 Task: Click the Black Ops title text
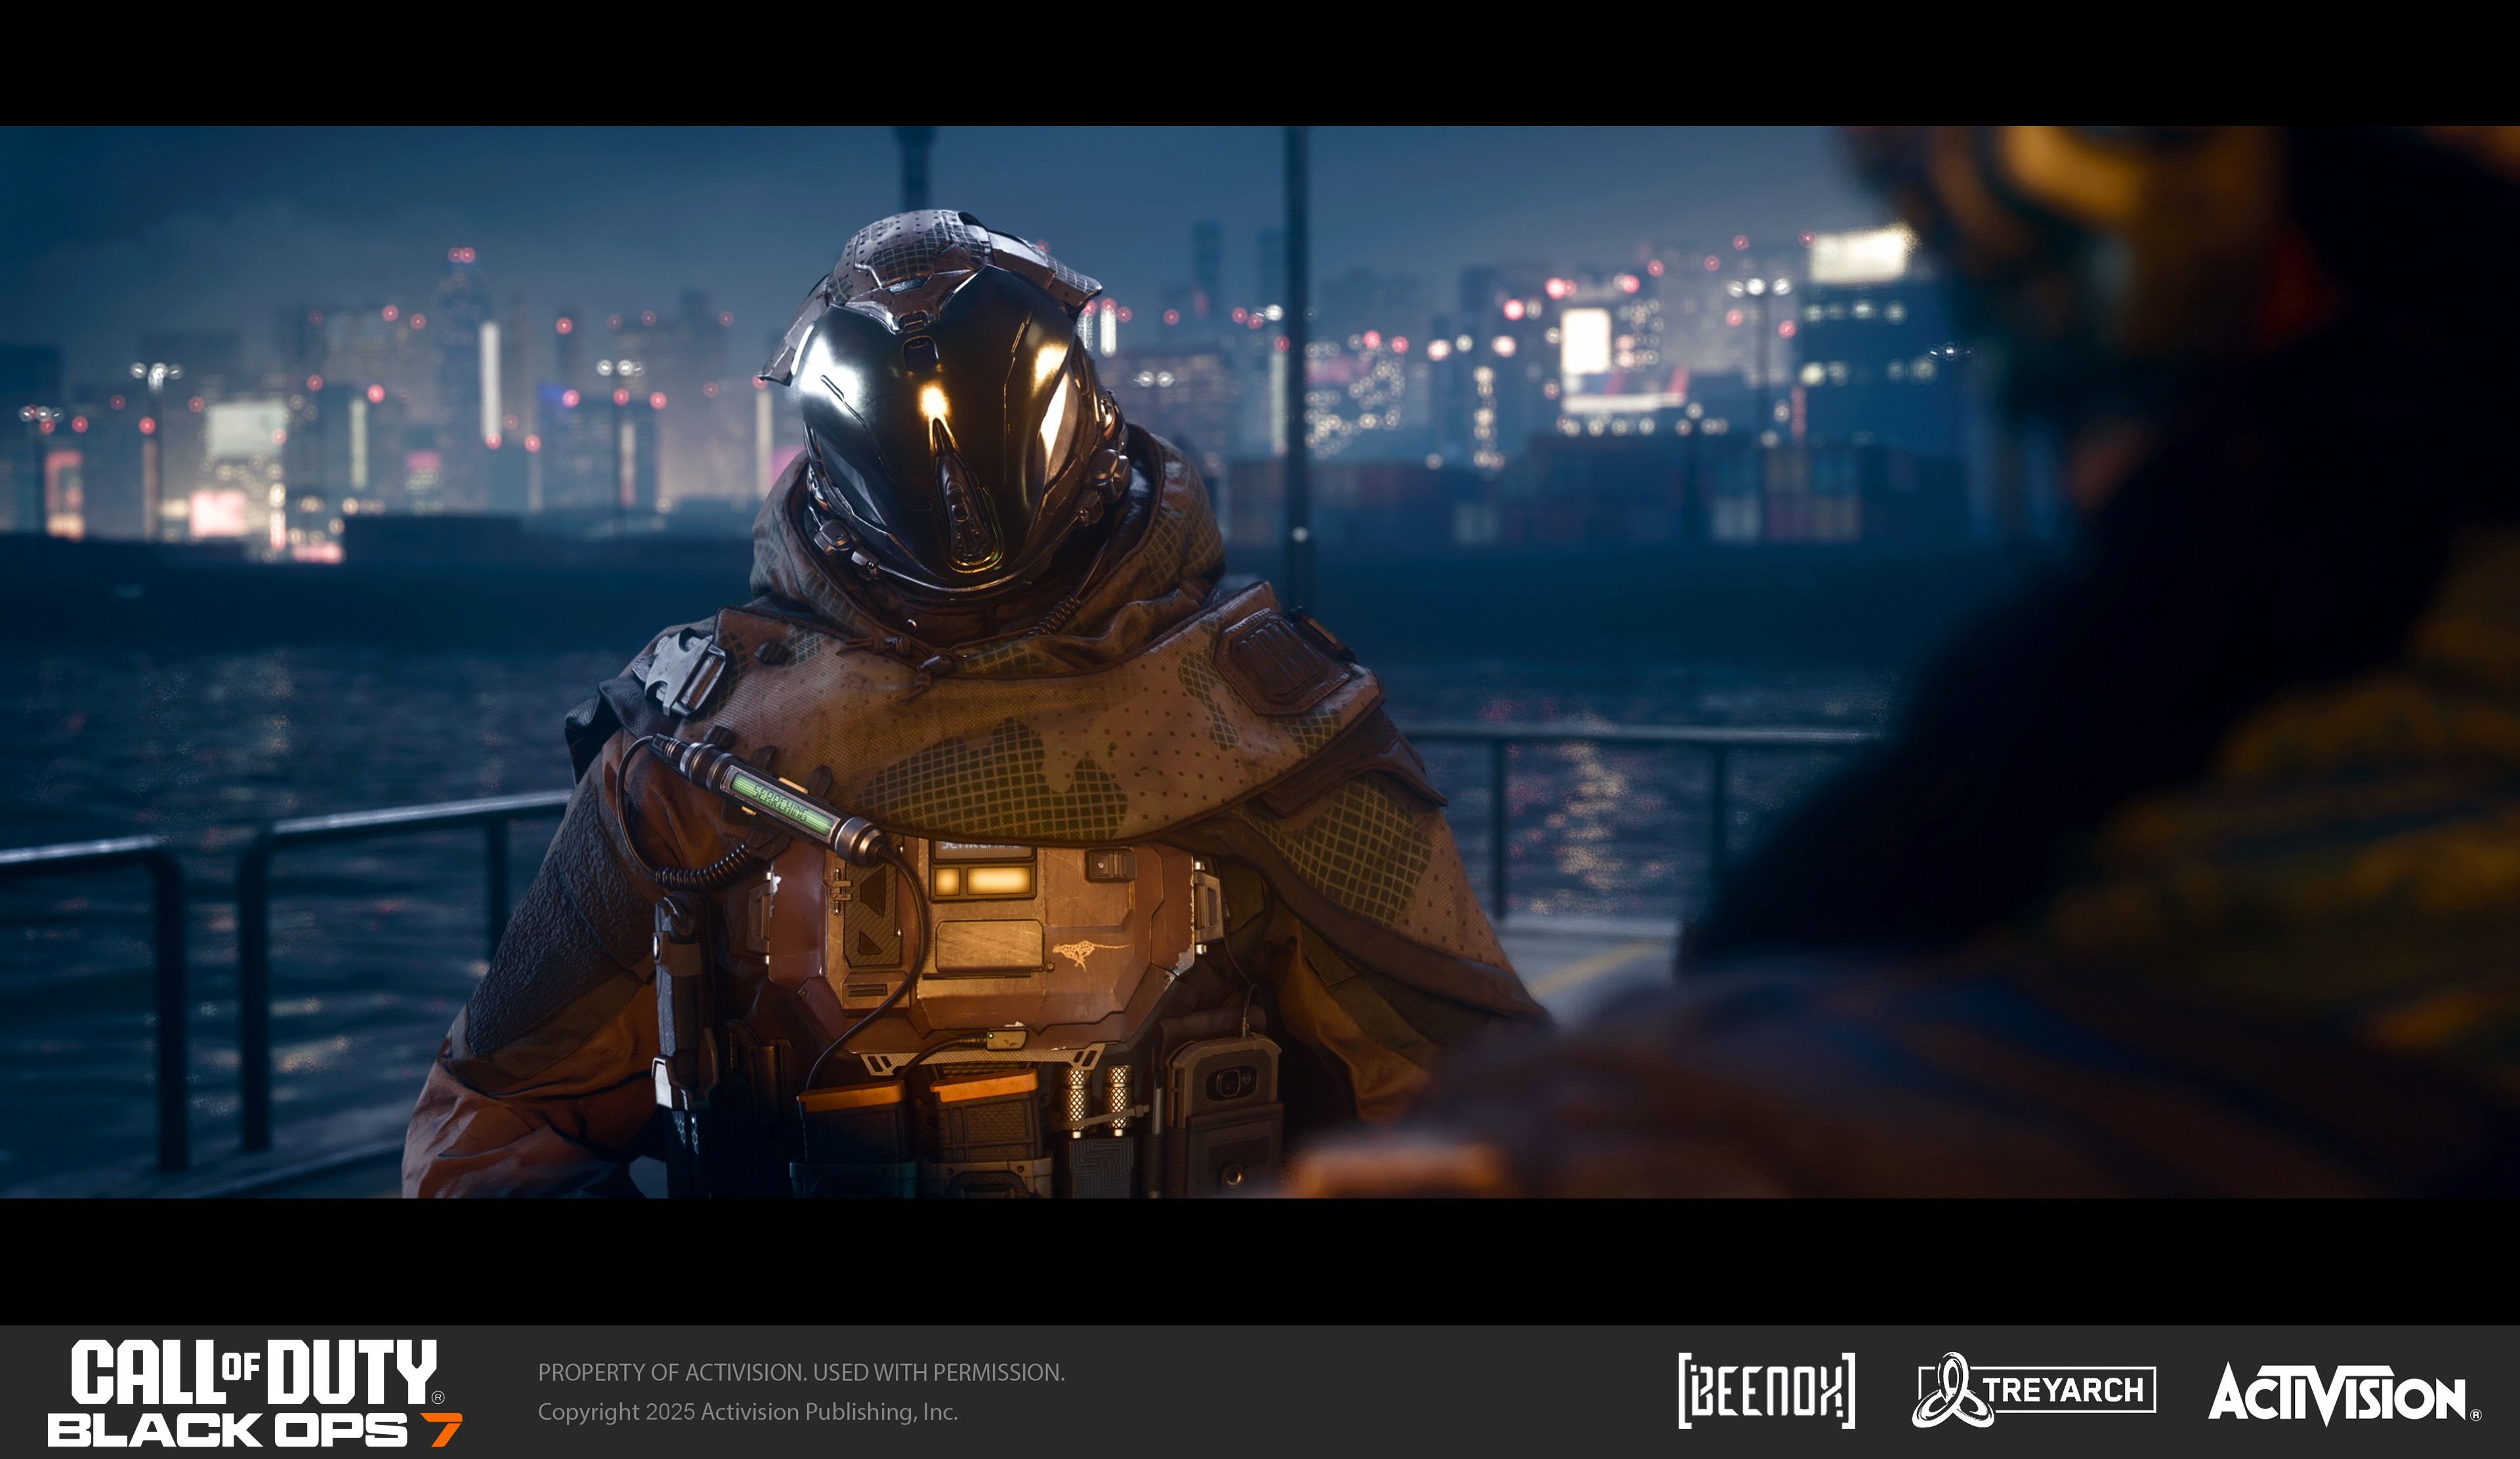pyautogui.click(x=228, y=1430)
